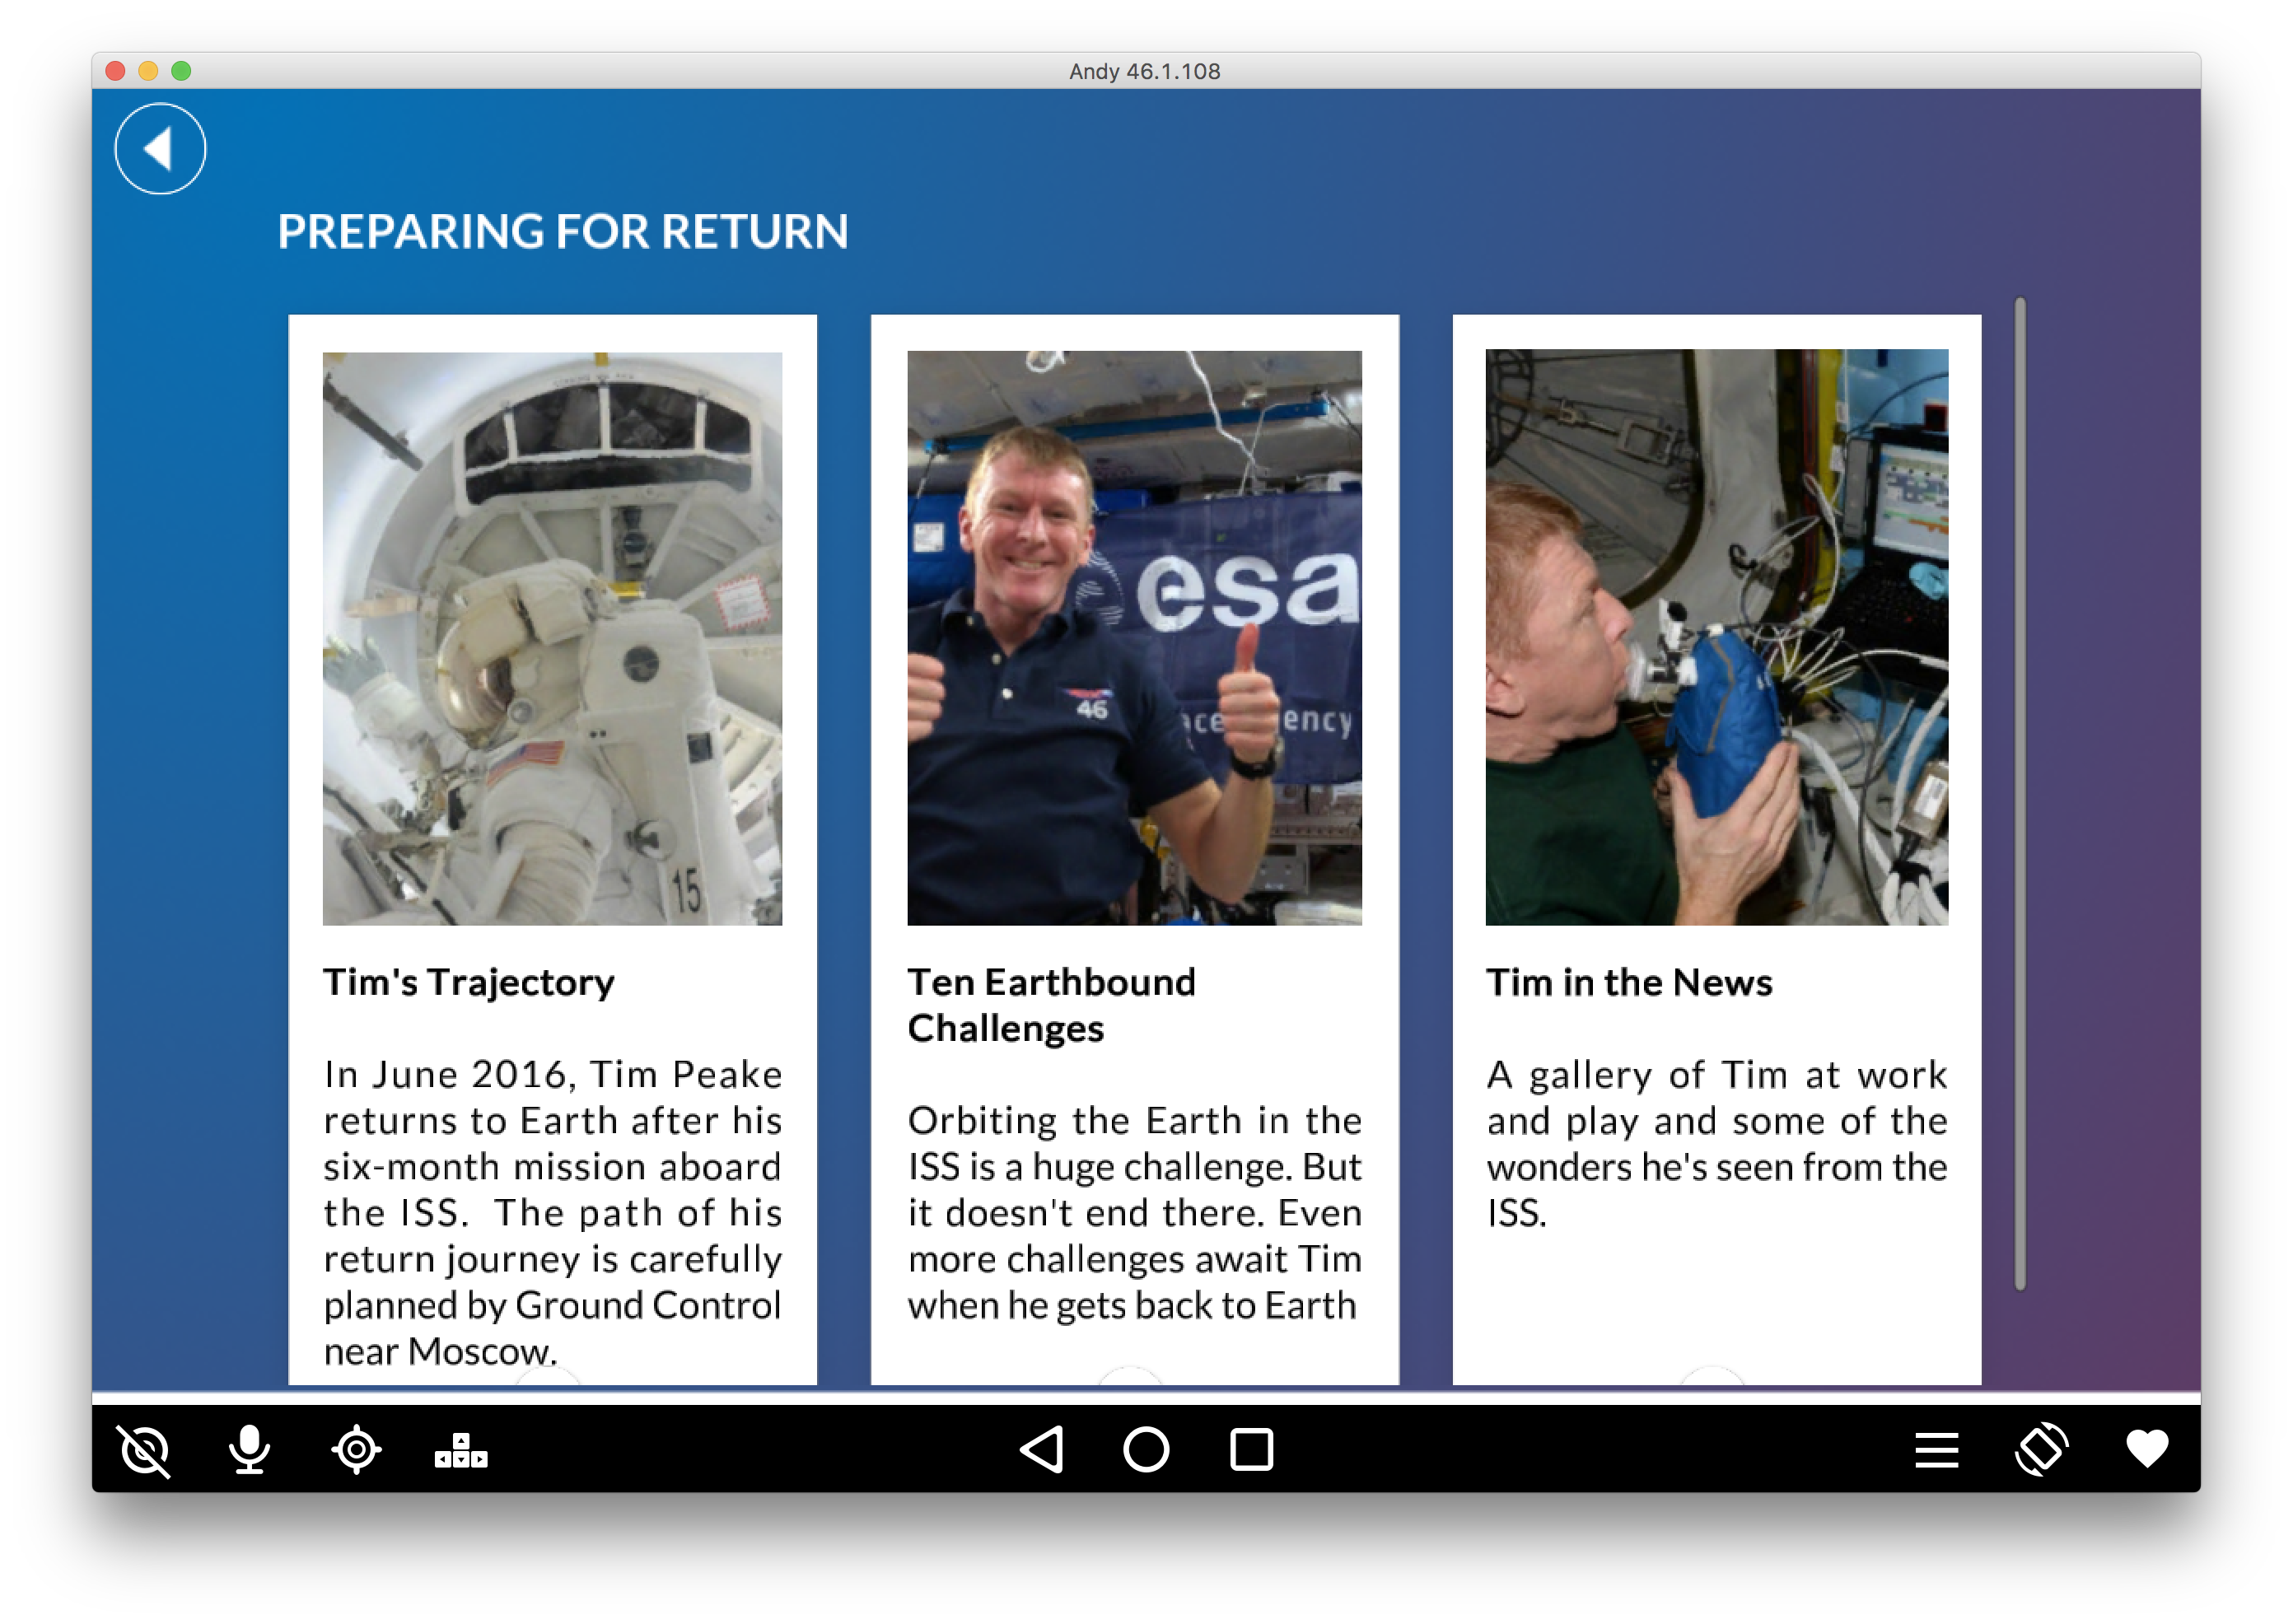Open the Tim's Trajectory heading
The image size is (2293, 1624).
click(x=468, y=983)
